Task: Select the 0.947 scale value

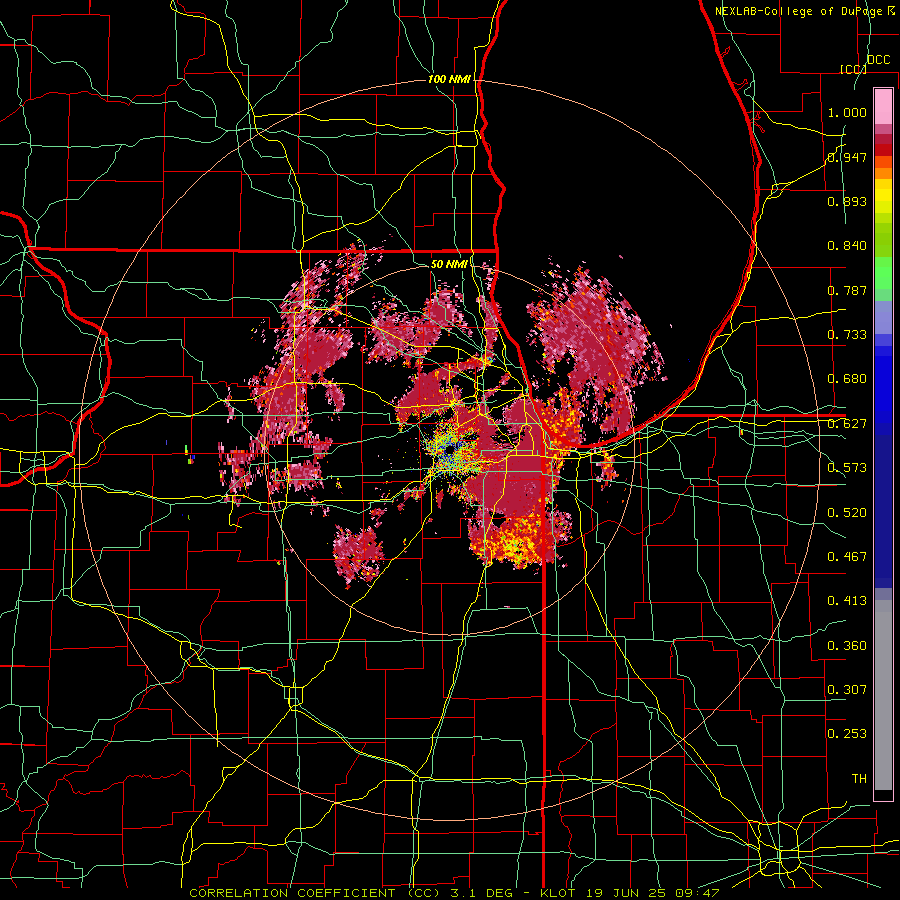Action: [x=847, y=157]
